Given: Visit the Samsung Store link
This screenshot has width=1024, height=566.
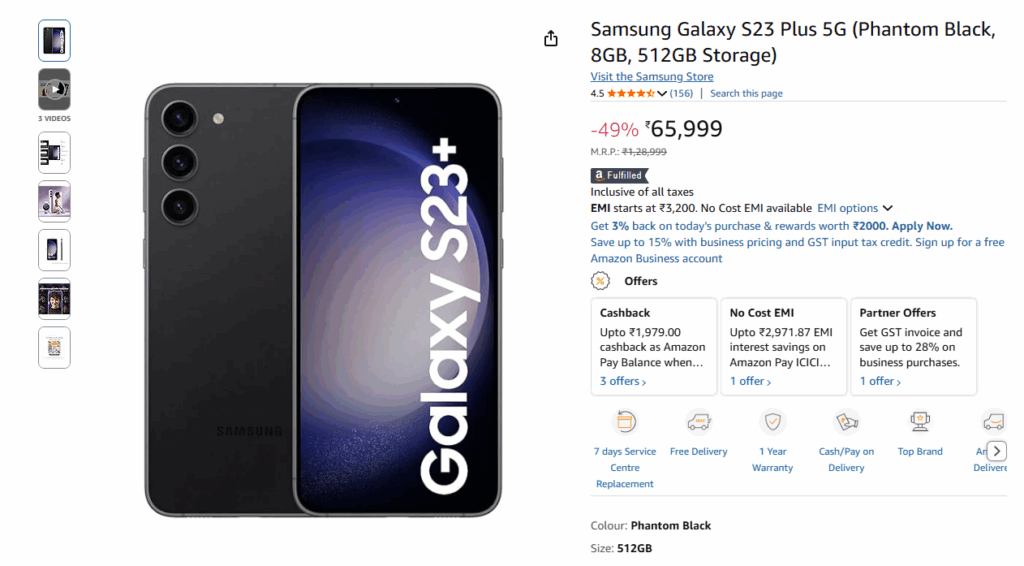Looking at the screenshot, I should 652,76.
